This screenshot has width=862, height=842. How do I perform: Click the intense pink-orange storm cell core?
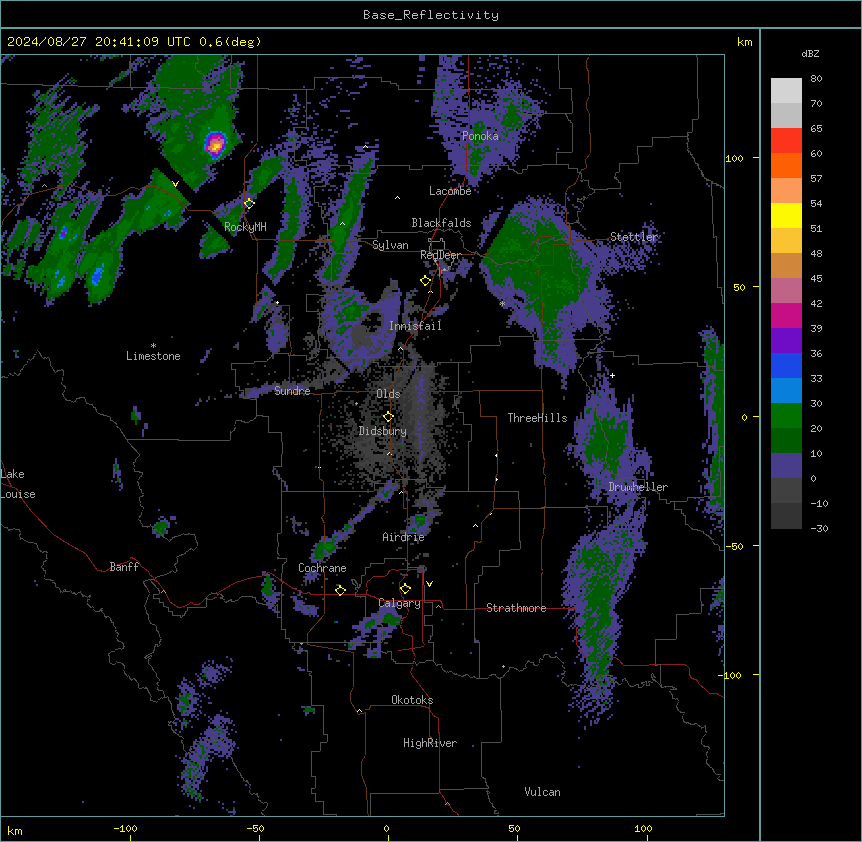point(216,144)
